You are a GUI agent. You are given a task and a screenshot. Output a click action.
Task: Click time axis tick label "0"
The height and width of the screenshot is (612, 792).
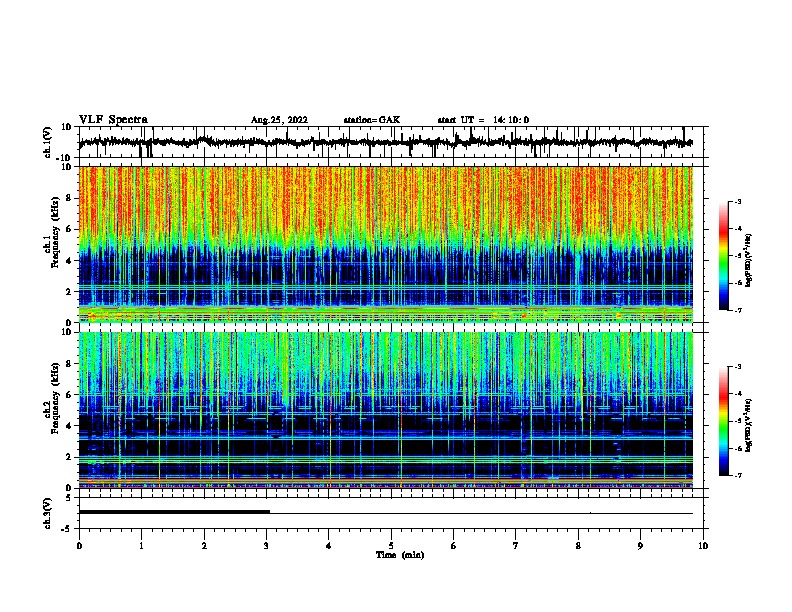(79, 545)
